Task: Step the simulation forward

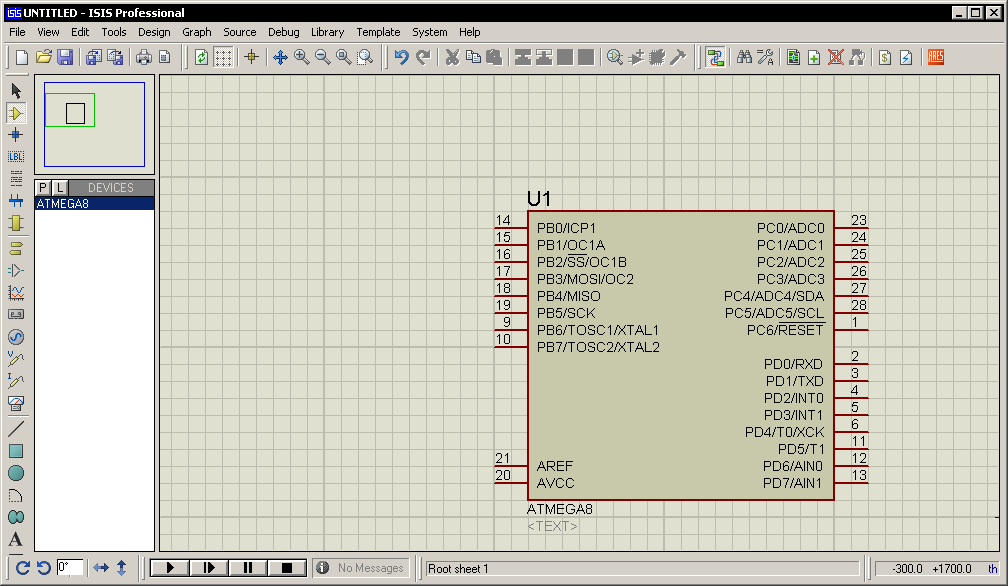Action: 209,568
